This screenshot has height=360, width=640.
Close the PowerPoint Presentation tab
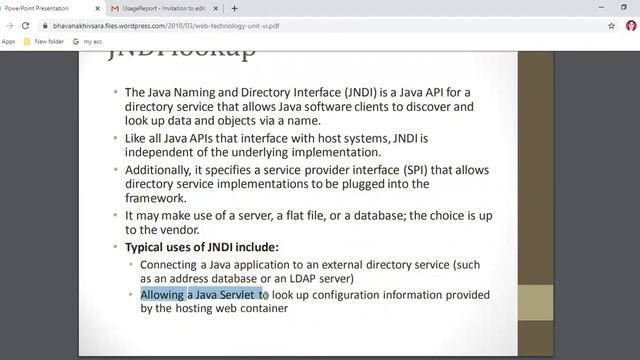98,8
